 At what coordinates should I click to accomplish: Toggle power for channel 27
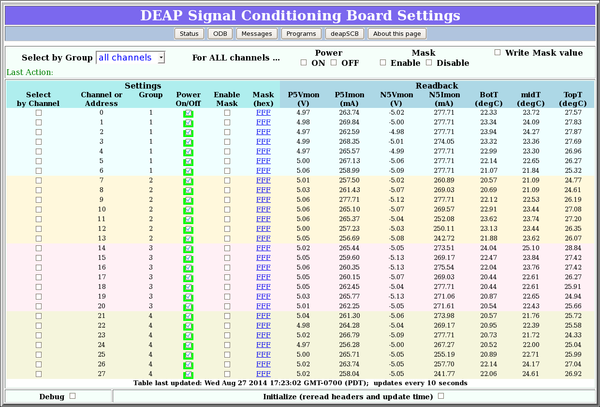[x=188, y=375]
